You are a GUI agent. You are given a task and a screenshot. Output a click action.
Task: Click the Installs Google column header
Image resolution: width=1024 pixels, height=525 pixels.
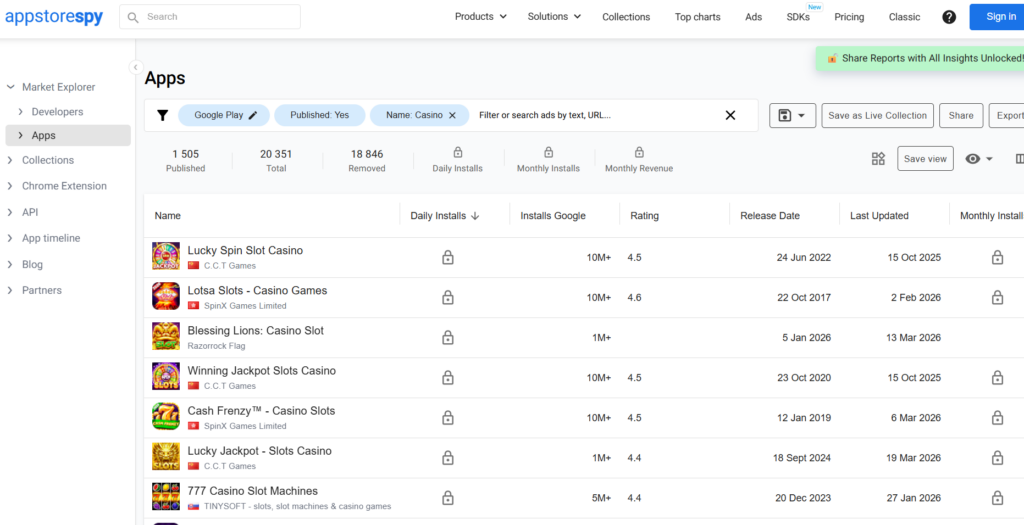pos(553,215)
